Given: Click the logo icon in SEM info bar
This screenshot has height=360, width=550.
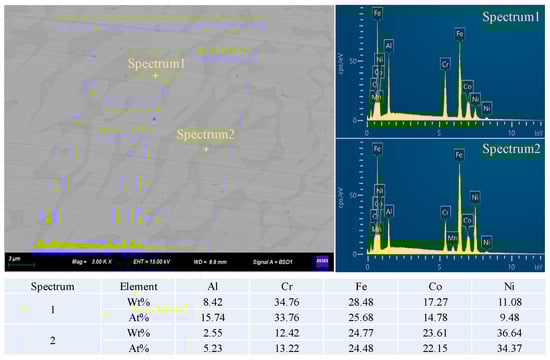Looking at the screenshot, I should click(x=322, y=262).
